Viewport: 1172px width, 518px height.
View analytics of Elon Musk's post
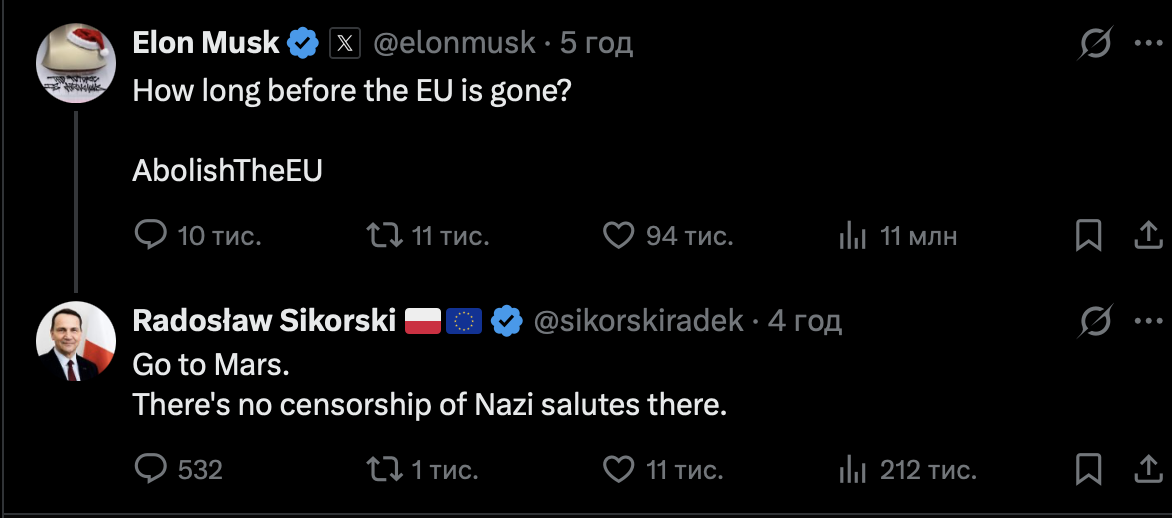852,236
